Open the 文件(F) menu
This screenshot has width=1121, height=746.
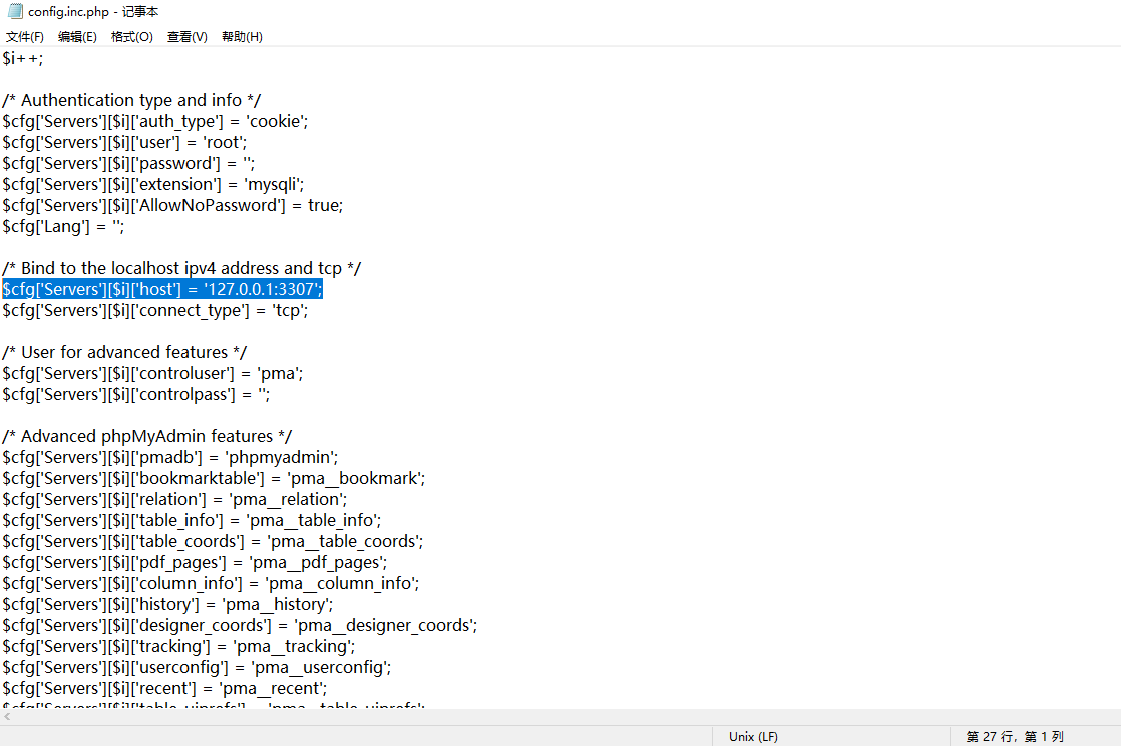point(24,36)
